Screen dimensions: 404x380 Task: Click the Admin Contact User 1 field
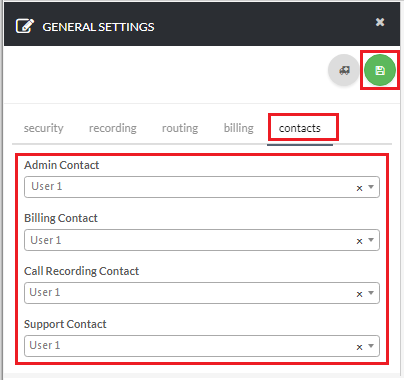click(x=202, y=187)
